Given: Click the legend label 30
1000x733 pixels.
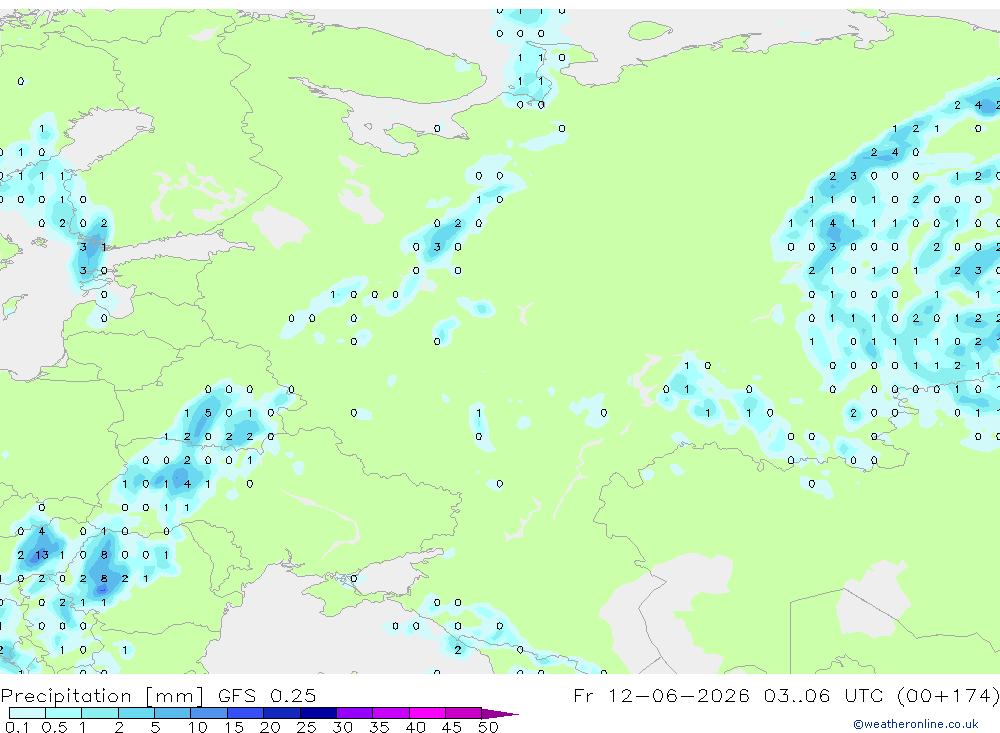Looking at the screenshot, I should point(342,727).
